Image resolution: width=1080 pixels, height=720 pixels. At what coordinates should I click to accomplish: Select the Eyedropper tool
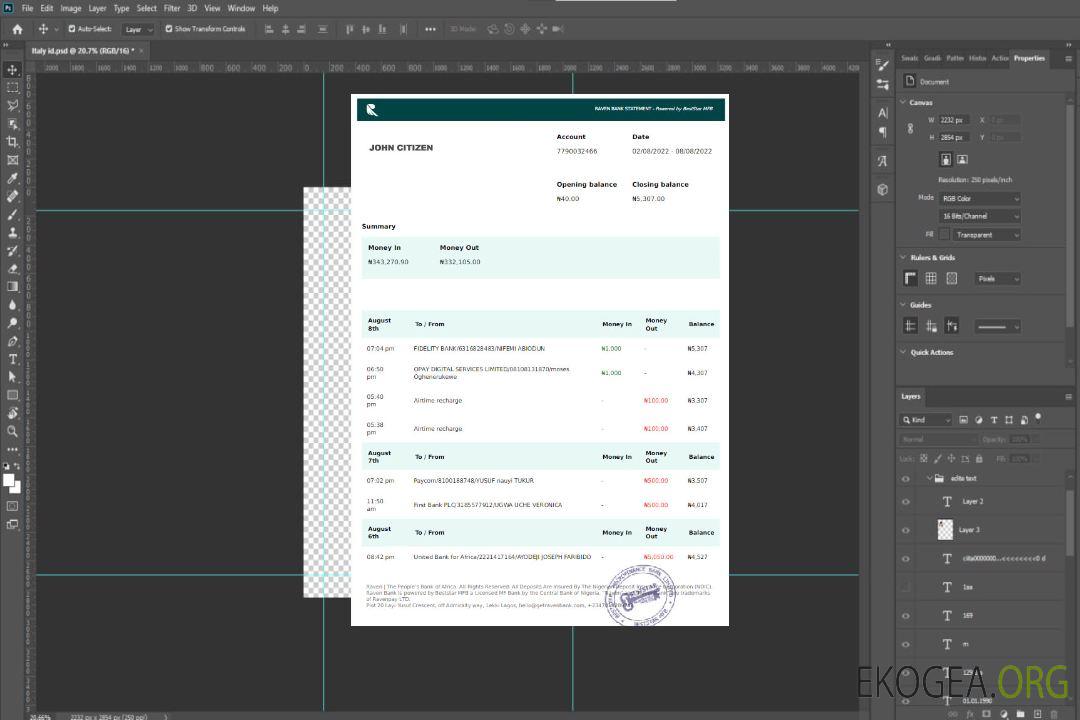click(x=12, y=178)
